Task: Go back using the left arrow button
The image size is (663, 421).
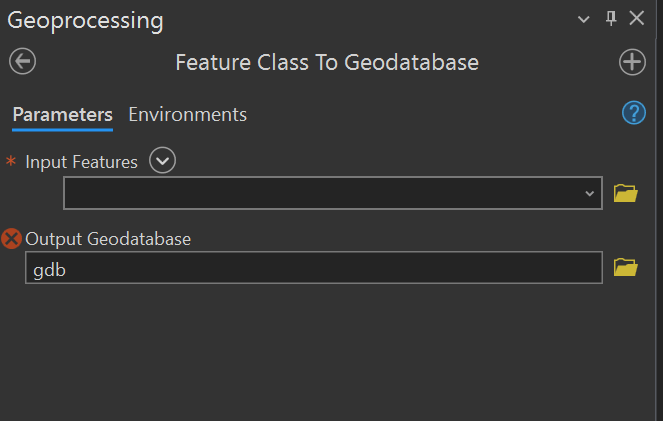Action: [x=22, y=62]
